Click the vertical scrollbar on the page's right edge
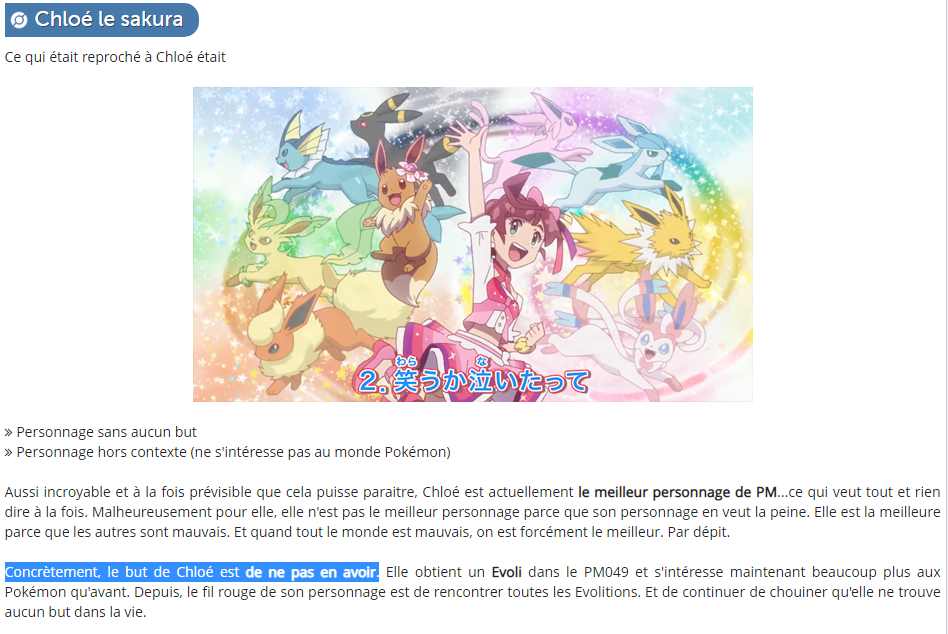Screen dimensions: 948x634 pos(945,317)
